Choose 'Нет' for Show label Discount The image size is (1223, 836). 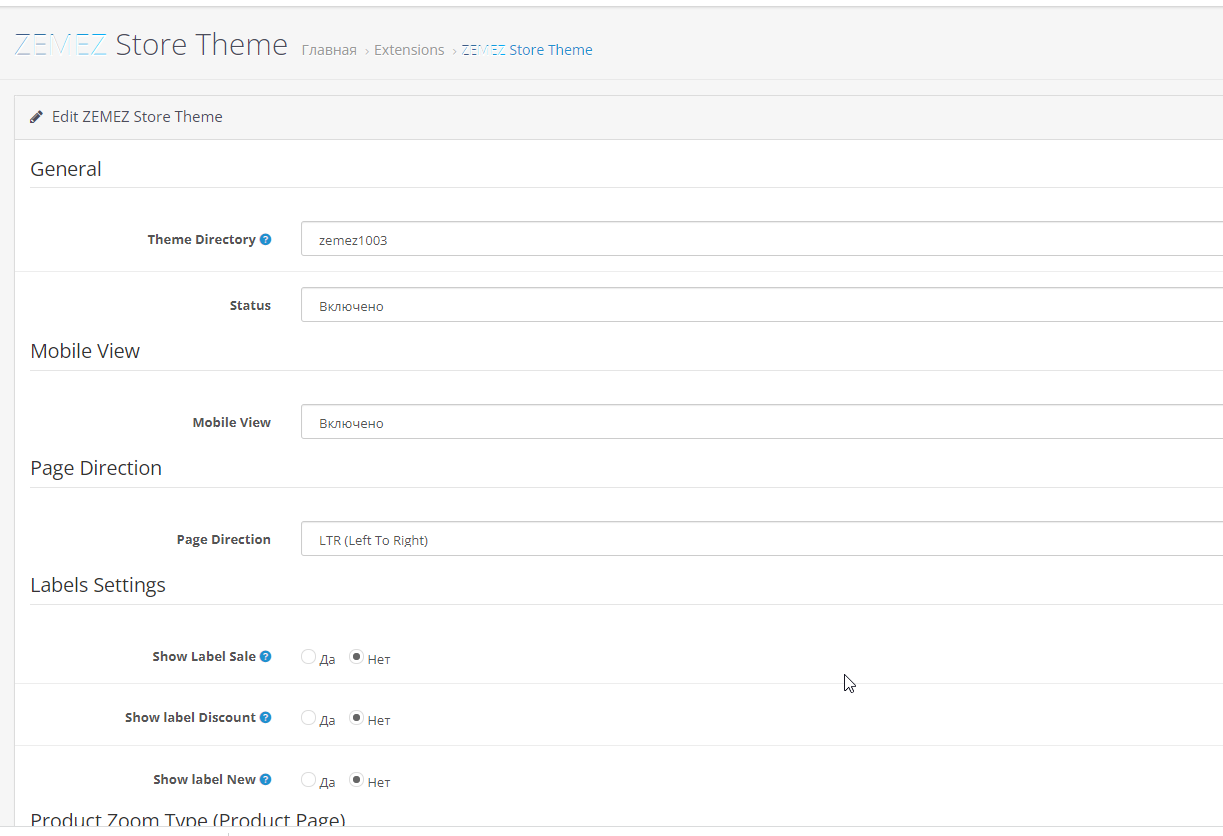click(x=356, y=718)
